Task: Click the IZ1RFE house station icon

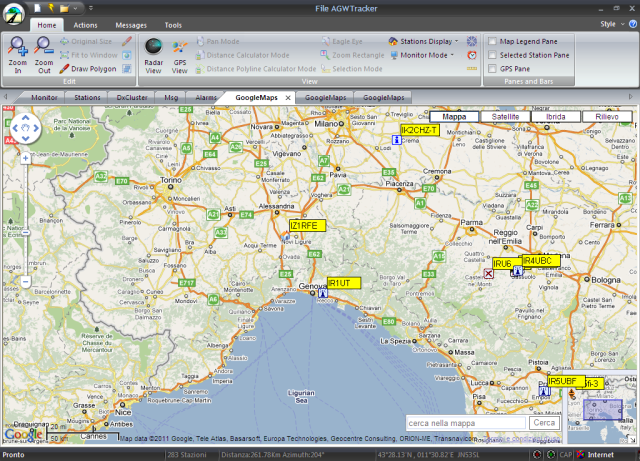Action: point(286,236)
